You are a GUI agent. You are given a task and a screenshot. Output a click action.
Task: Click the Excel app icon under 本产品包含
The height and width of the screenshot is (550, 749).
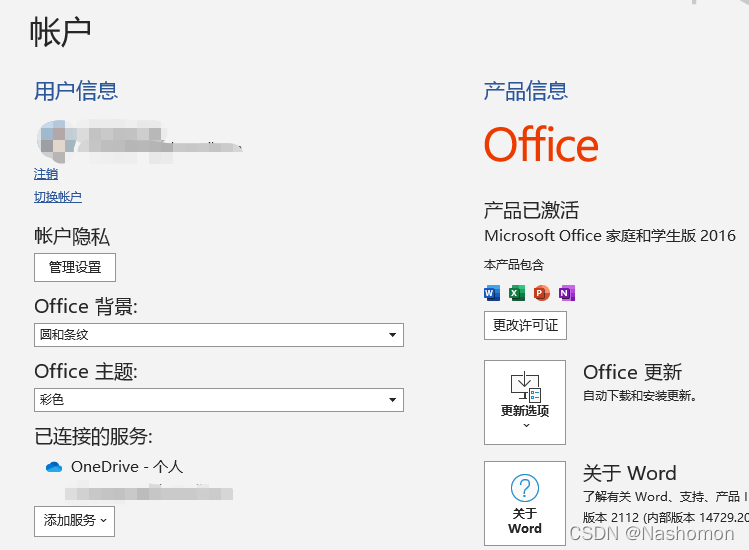pyautogui.click(x=516, y=293)
